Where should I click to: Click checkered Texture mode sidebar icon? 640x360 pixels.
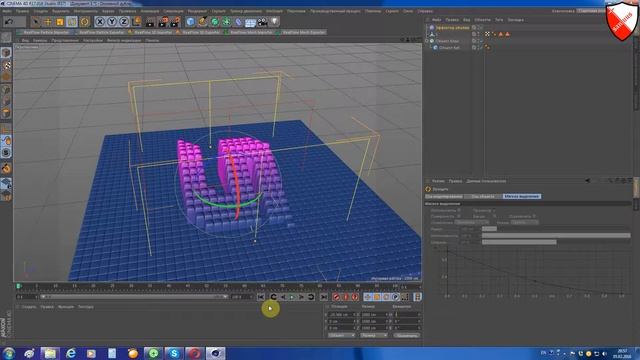pyautogui.click(x=6, y=65)
